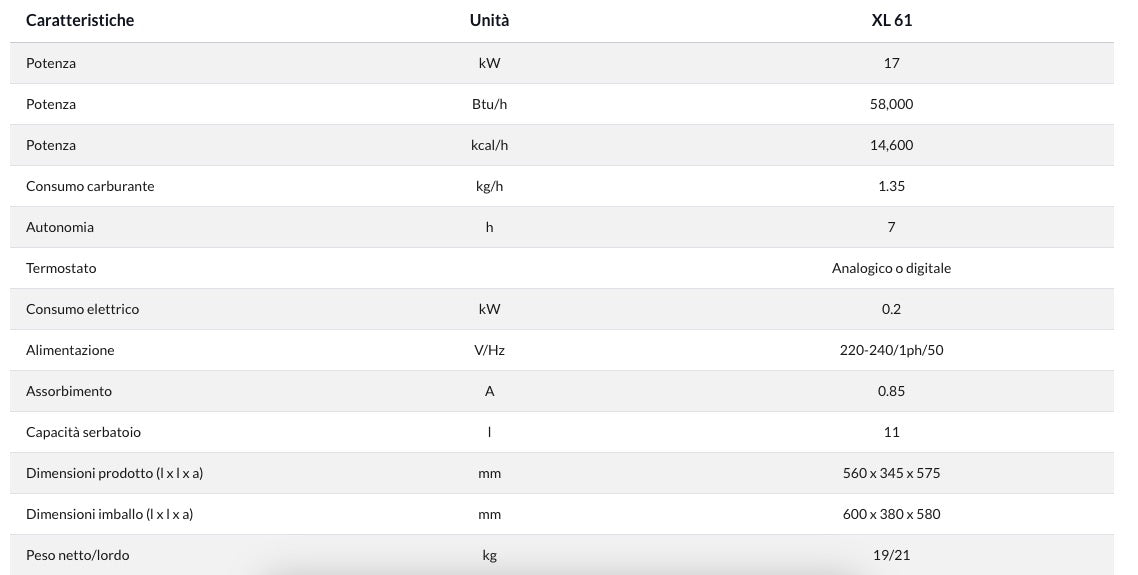Click the Dimensioni imballo row label
The height and width of the screenshot is (575, 1138).
coord(109,514)
